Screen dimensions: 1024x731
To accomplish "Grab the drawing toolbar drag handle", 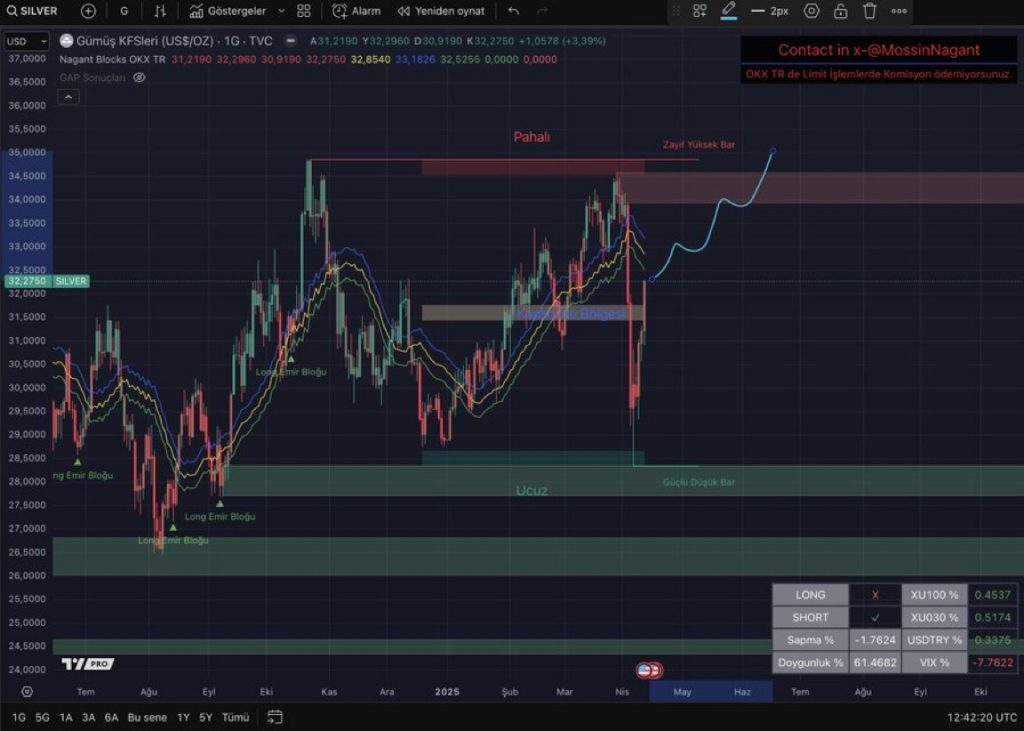I will [676, 11].
